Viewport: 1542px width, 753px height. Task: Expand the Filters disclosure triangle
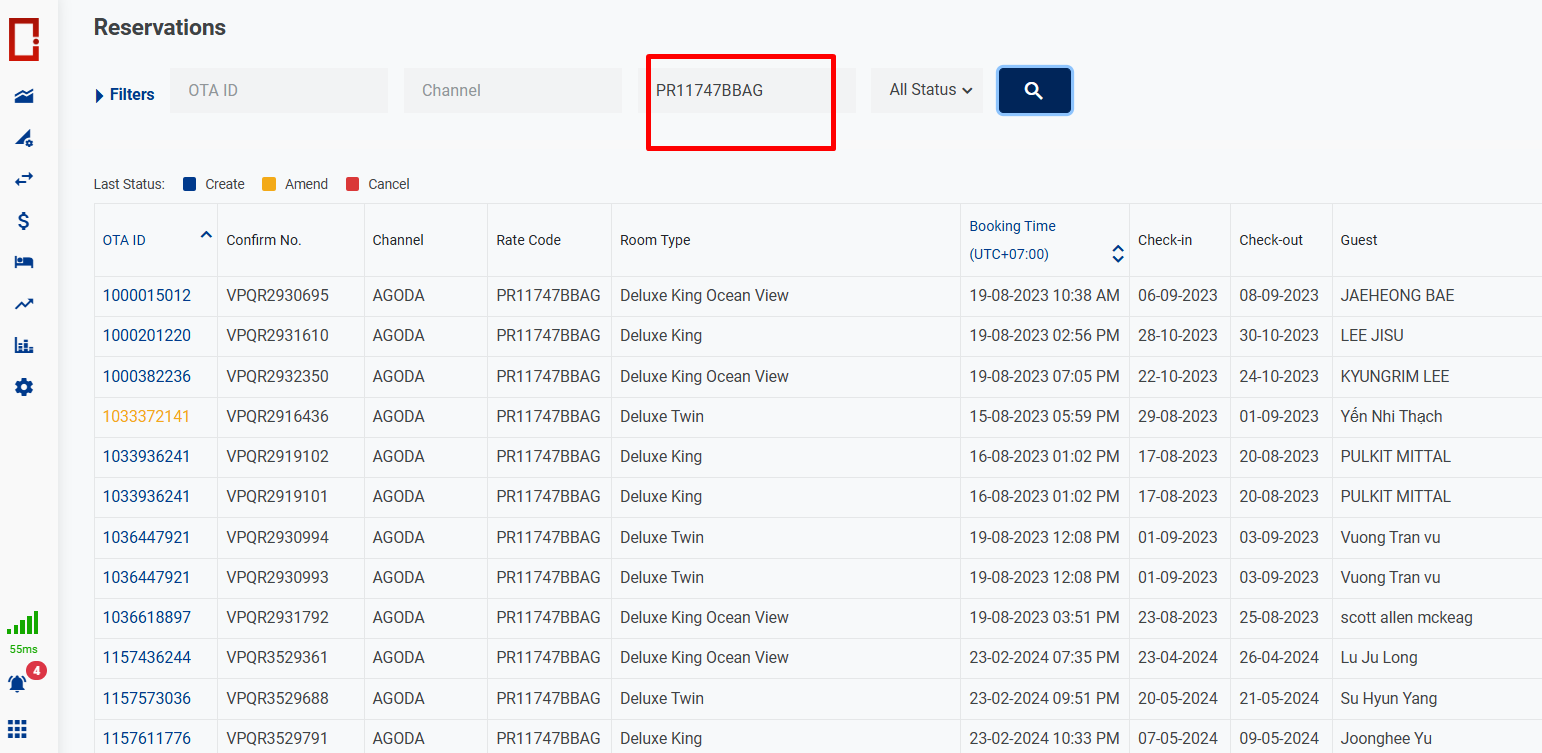coord(99,96)
